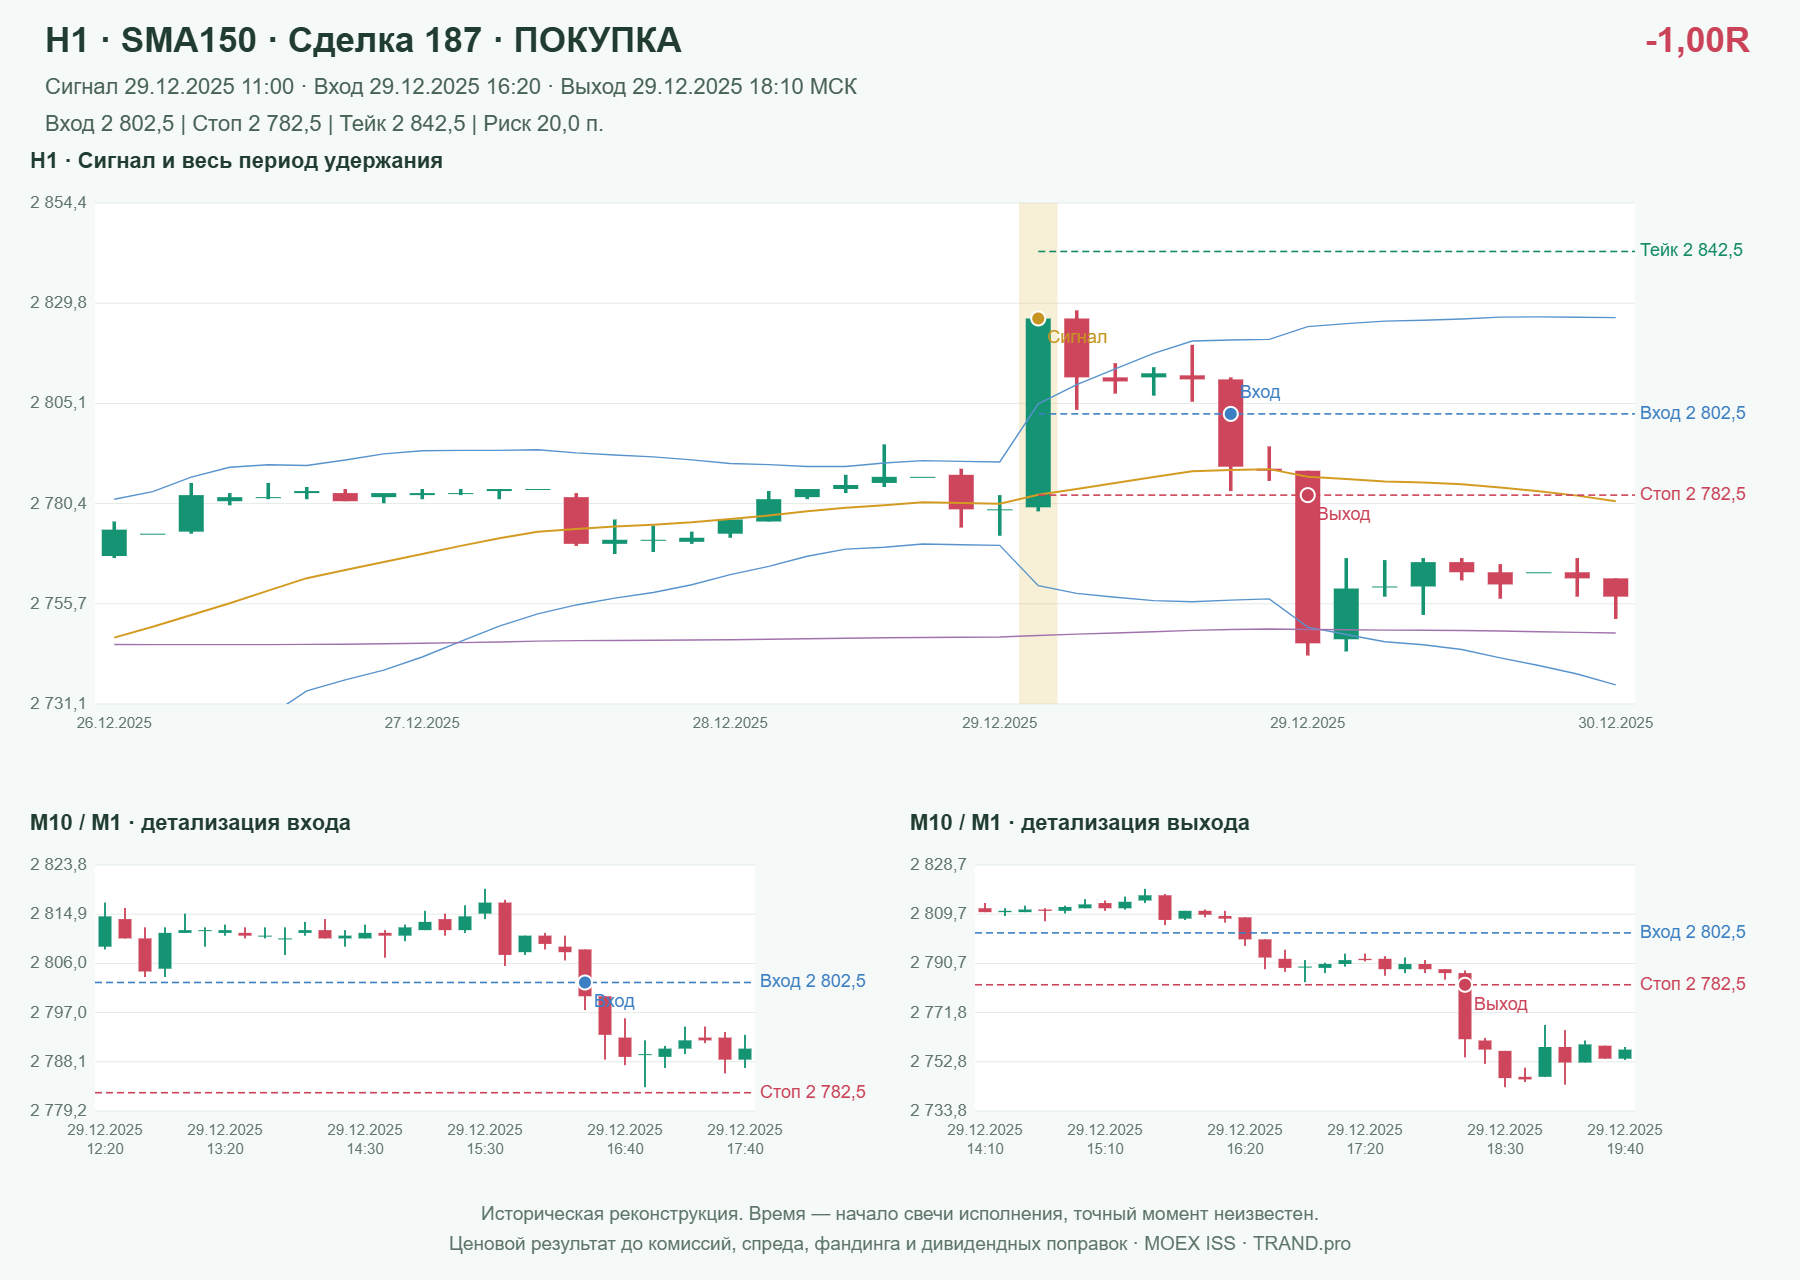Click the '2 823,8' y-axis label in entry chart
The image size is (1800, 1280).
(x=58, y=865)
